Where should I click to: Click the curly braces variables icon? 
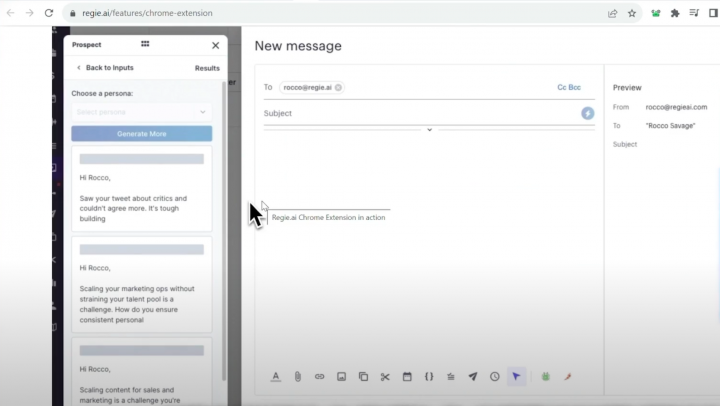tap(429, 377)
